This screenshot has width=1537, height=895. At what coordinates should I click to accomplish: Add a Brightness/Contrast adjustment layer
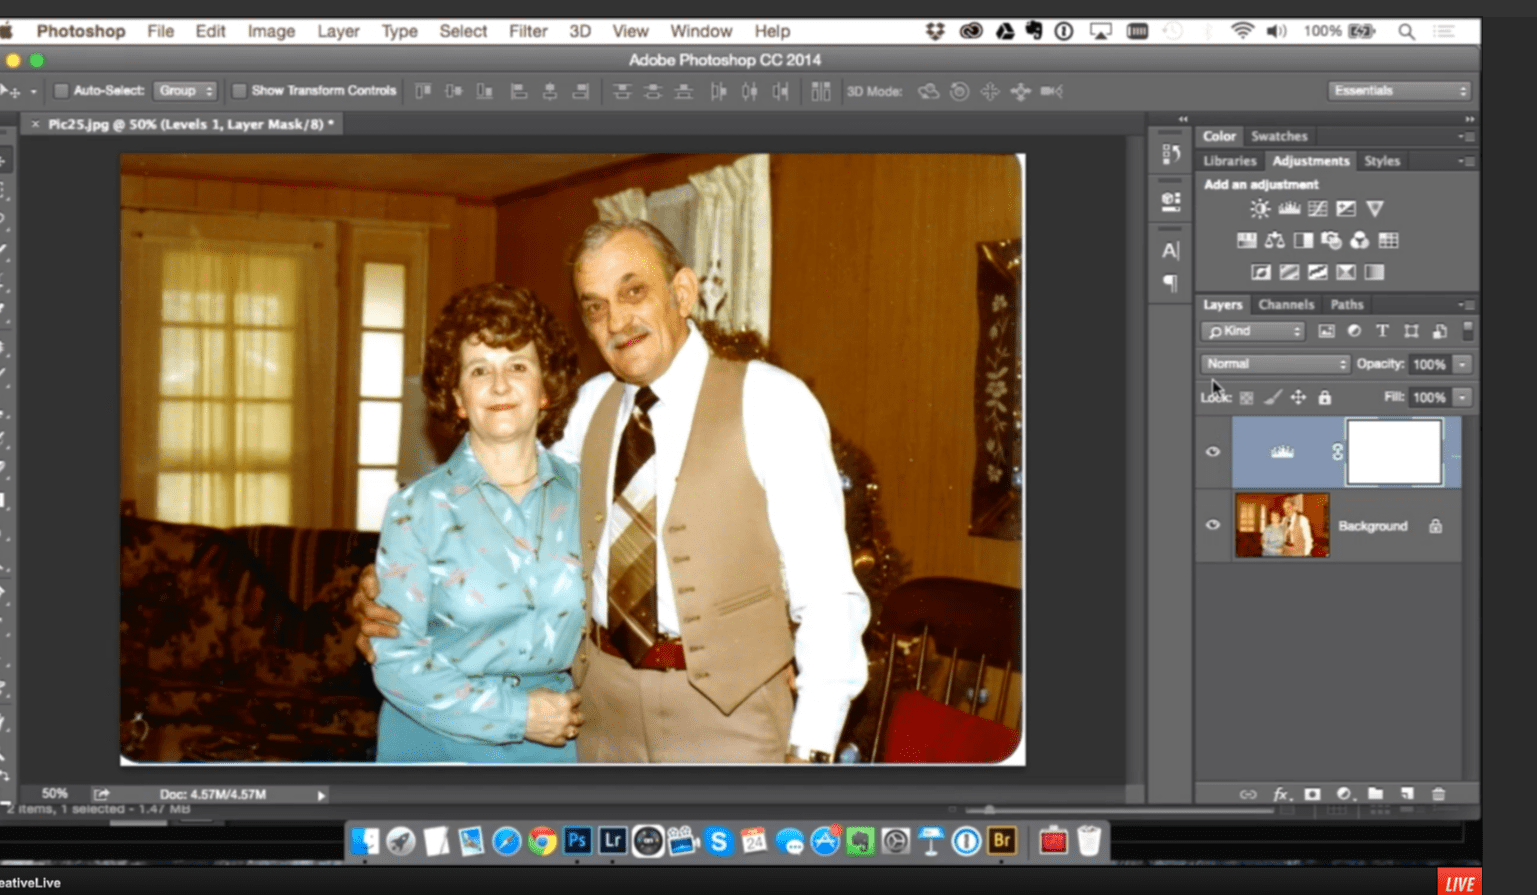pyautogui.click(x=1259, y=208)
